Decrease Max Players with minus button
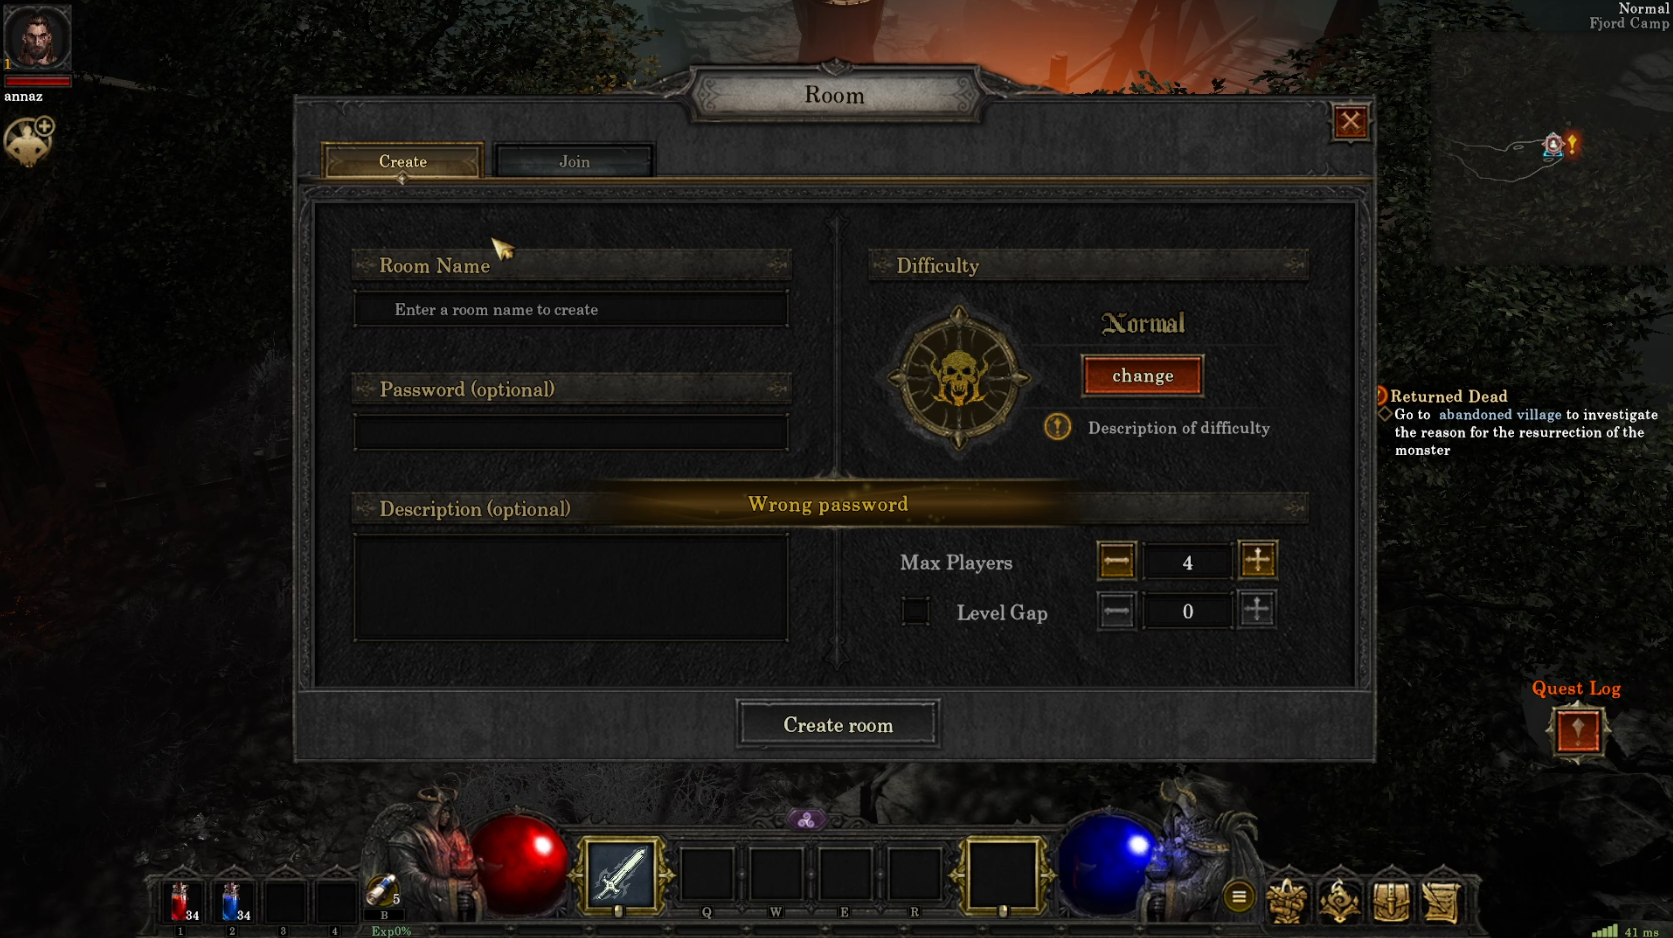 1116,560
